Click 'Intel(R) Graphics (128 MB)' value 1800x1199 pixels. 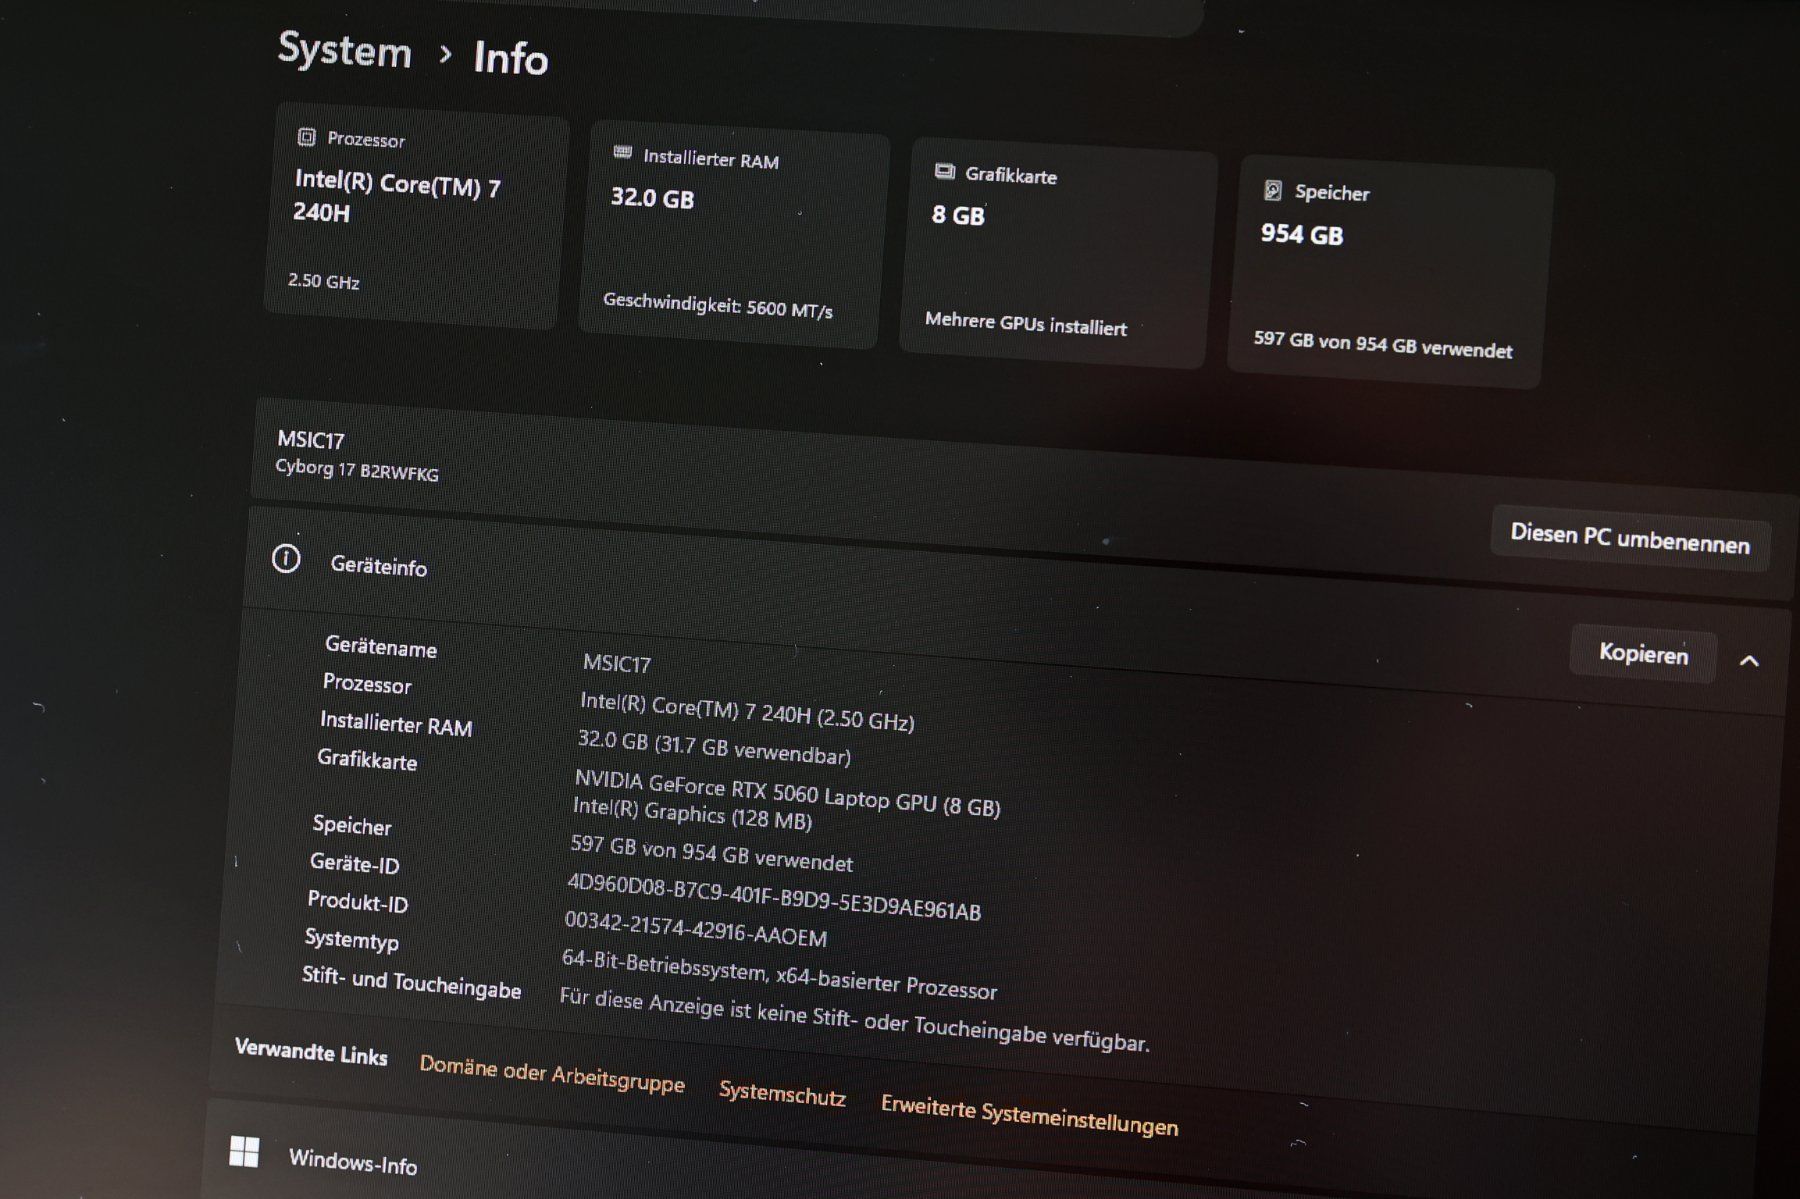(x=692, y=814)
